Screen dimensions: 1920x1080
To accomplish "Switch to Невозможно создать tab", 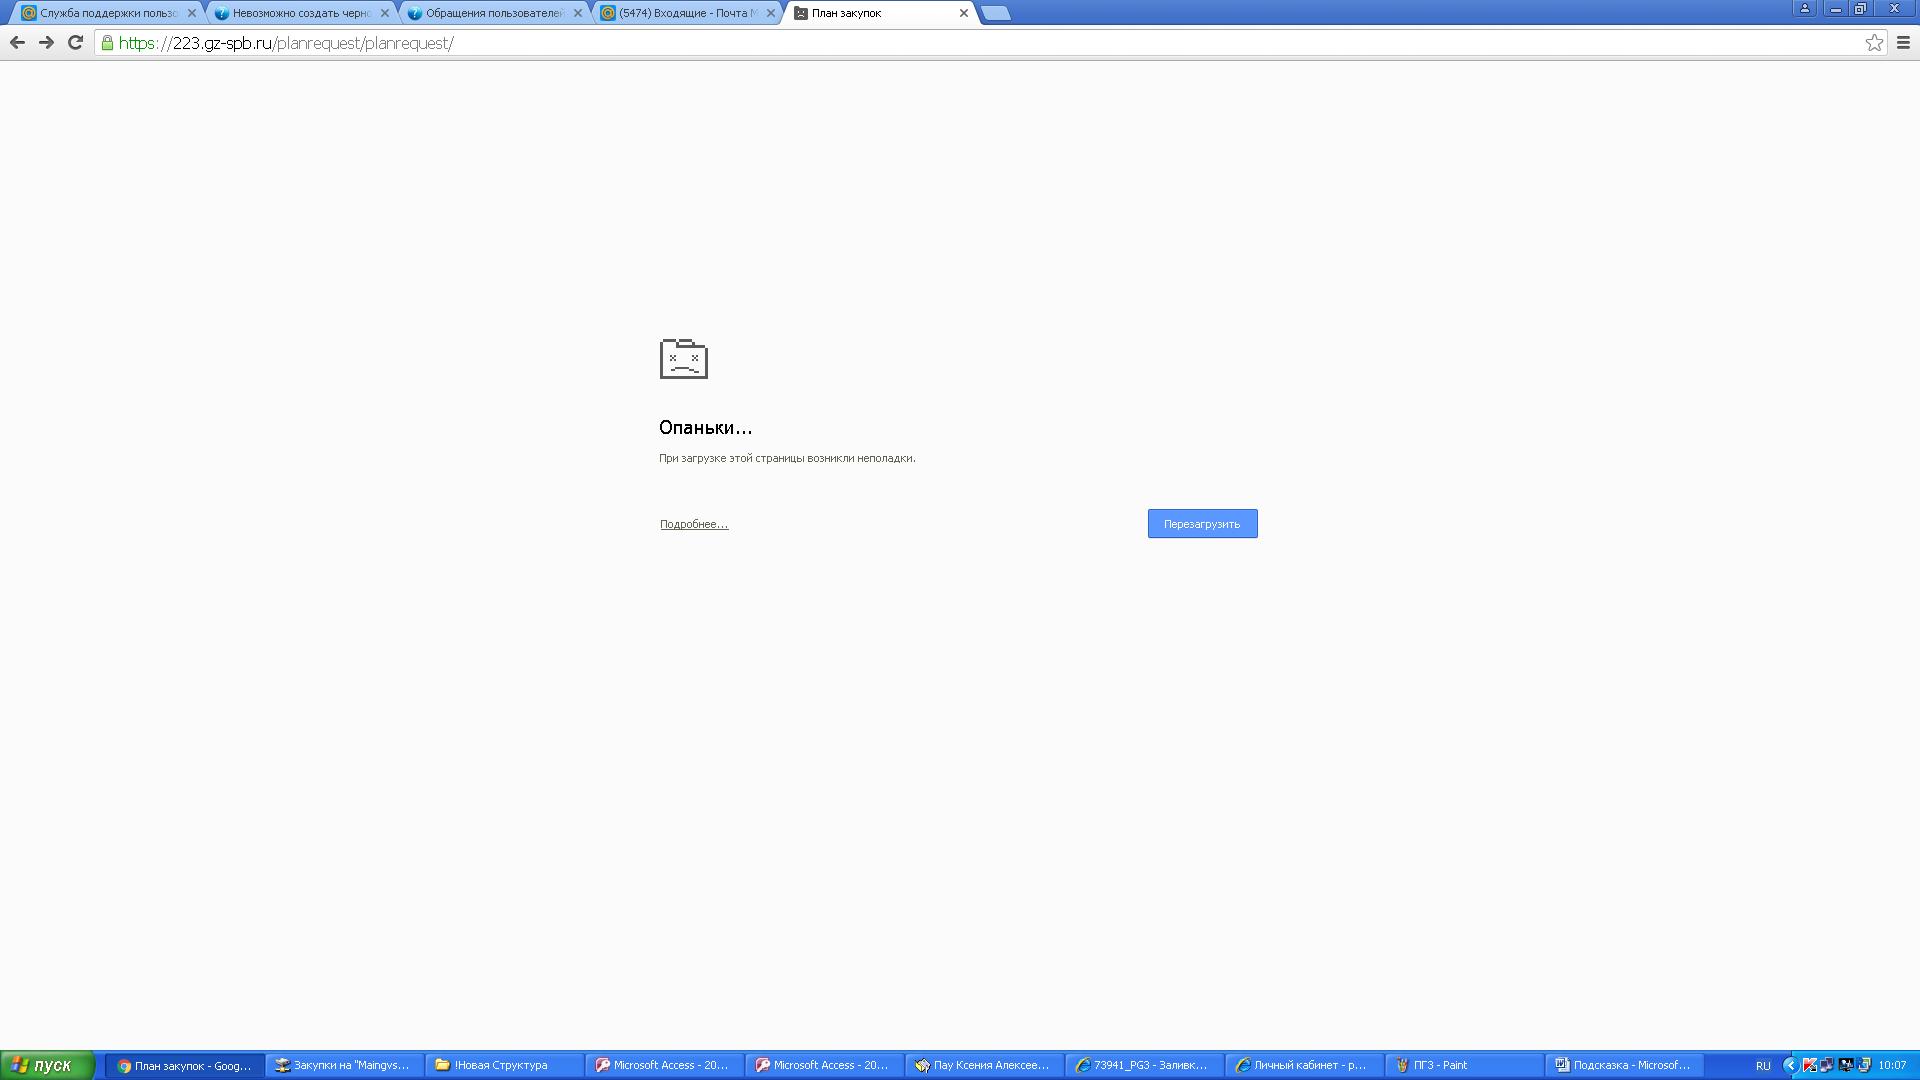I will (x=295, y=13).
